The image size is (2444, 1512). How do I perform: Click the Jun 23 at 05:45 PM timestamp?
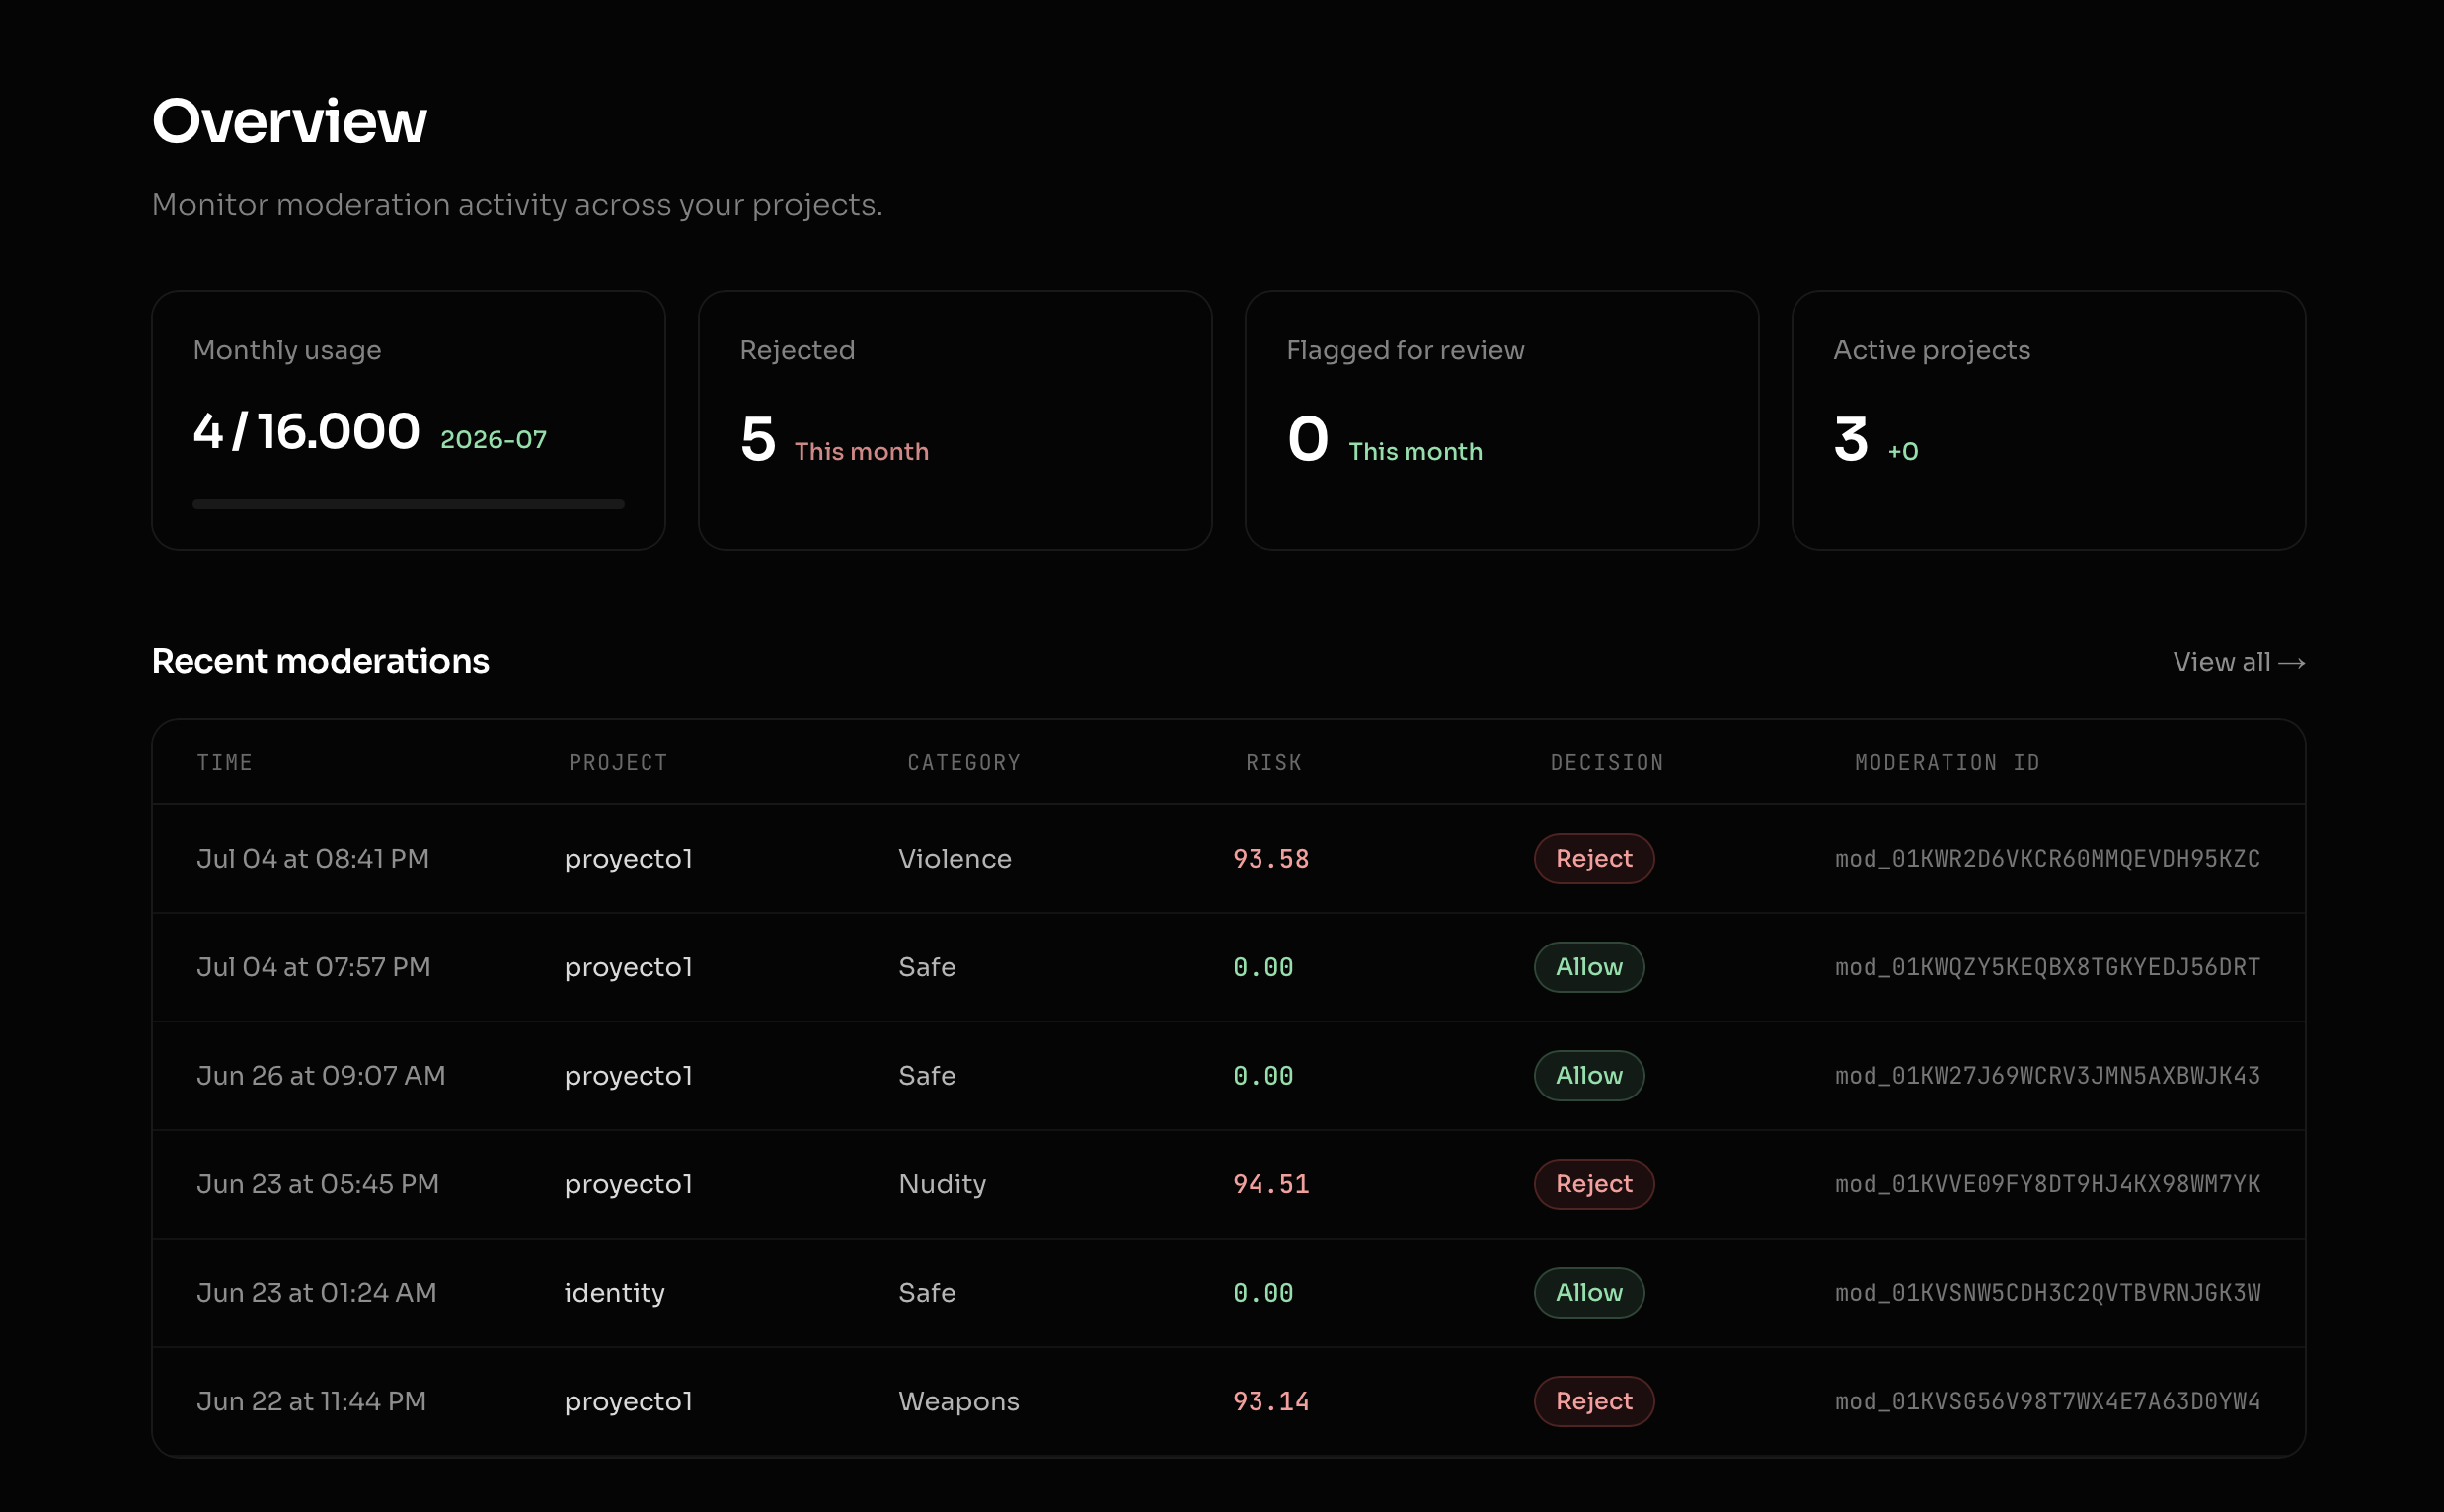(x=317, y=1183)
